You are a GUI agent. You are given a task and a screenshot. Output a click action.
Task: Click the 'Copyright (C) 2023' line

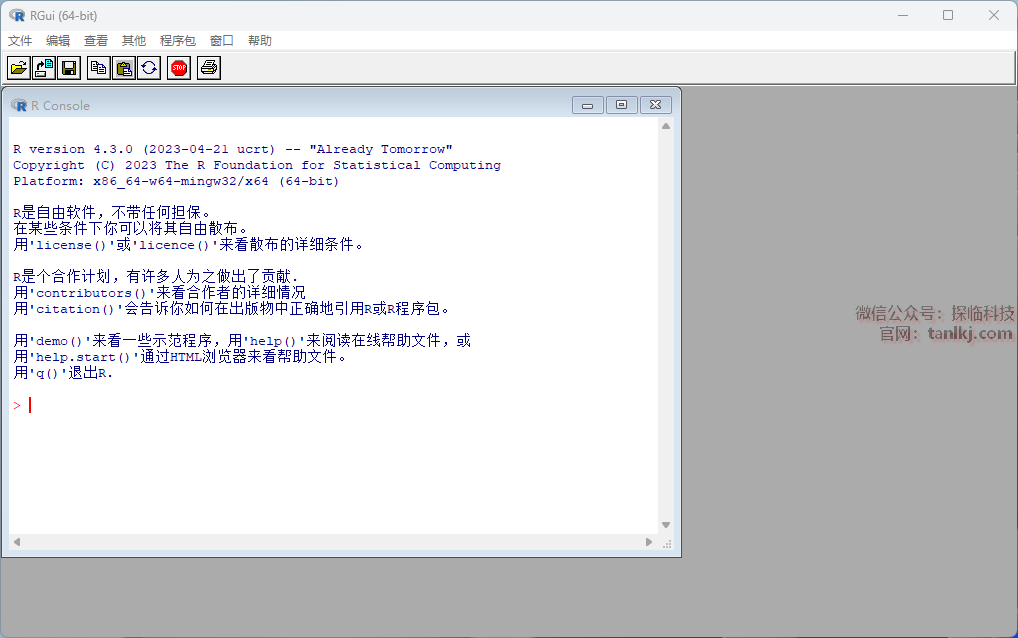[x=257, y=166]
